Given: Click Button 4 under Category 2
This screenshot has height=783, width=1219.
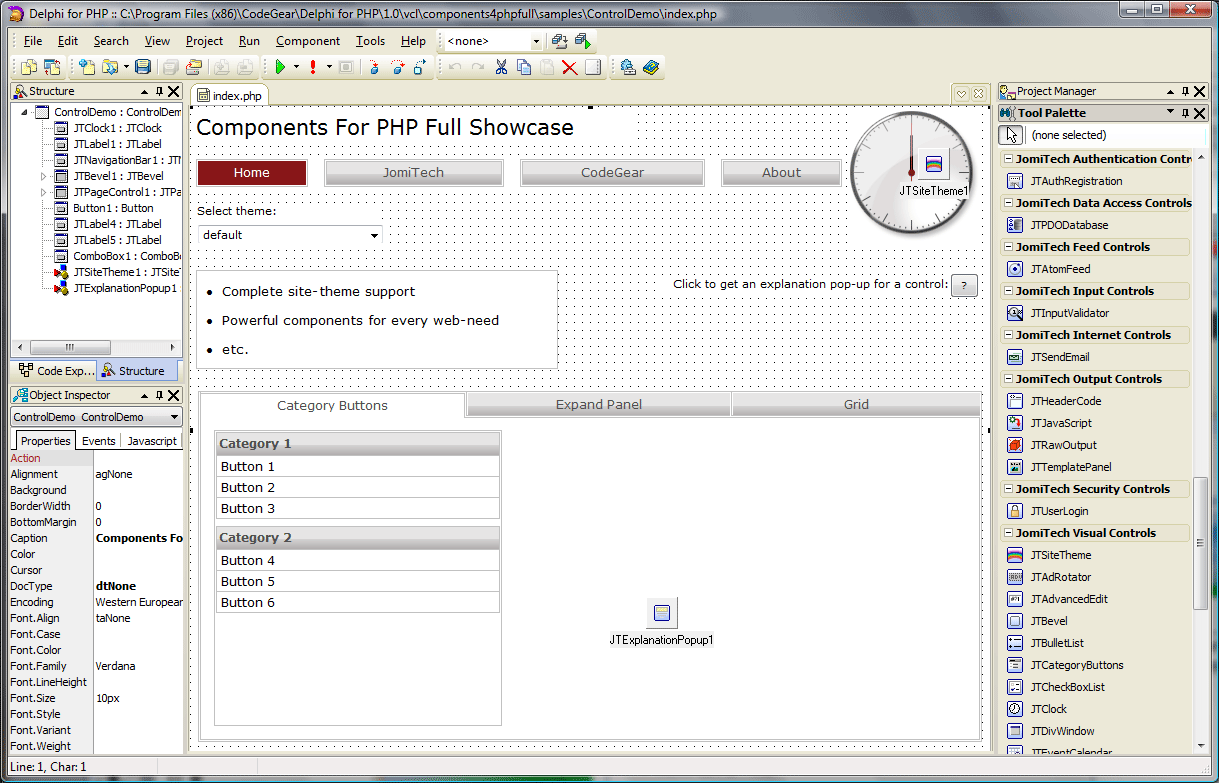Looking at the screenshot, I should (x=358, y=560).
